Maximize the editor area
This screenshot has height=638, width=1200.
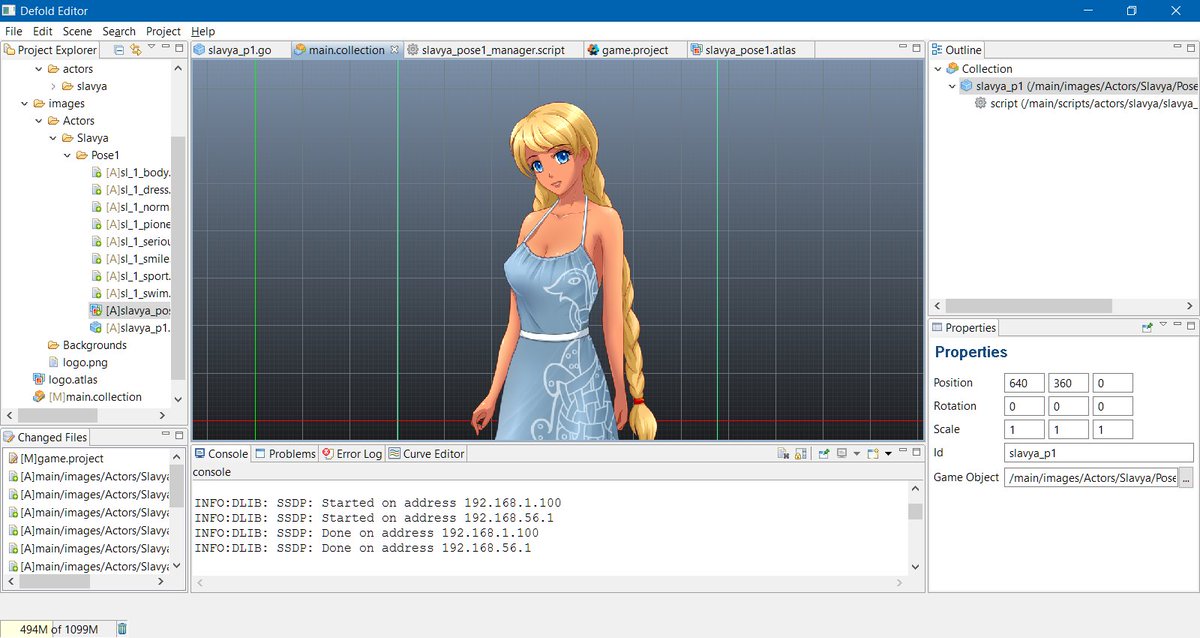pyautogui.click(x=917, y=48)
